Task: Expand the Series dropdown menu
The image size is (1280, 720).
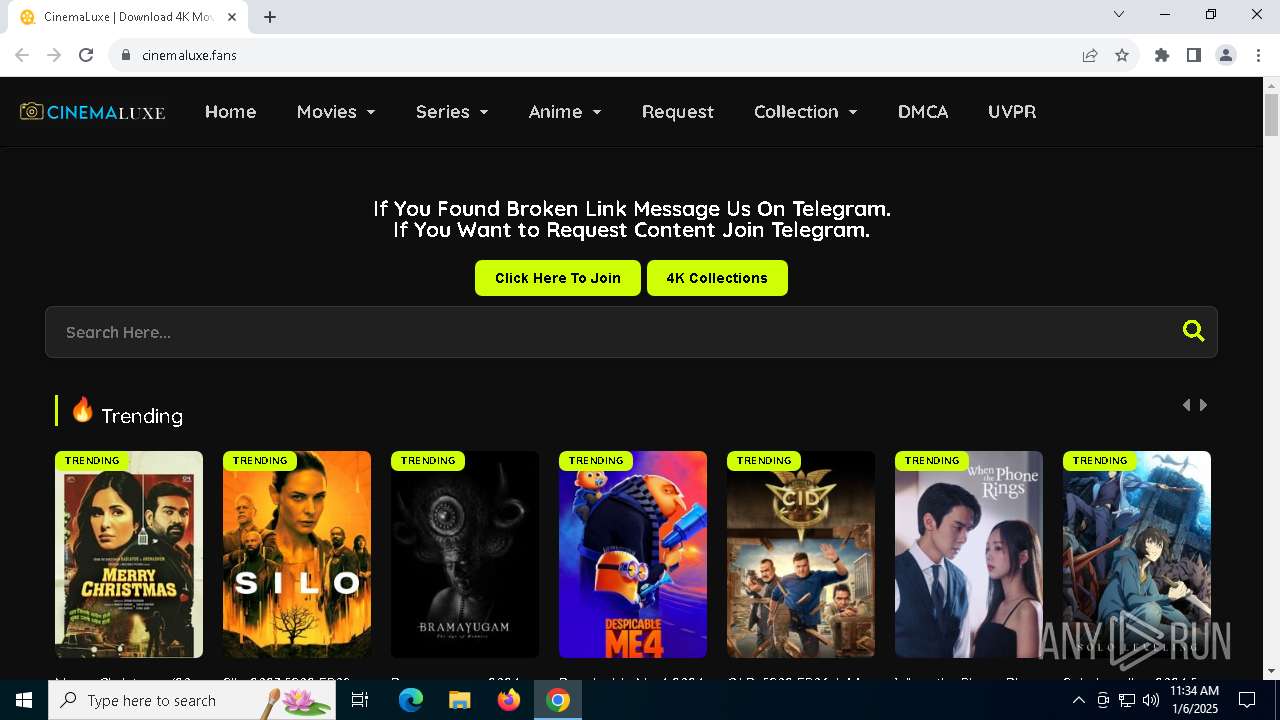Action: click(x=452, y=112)
